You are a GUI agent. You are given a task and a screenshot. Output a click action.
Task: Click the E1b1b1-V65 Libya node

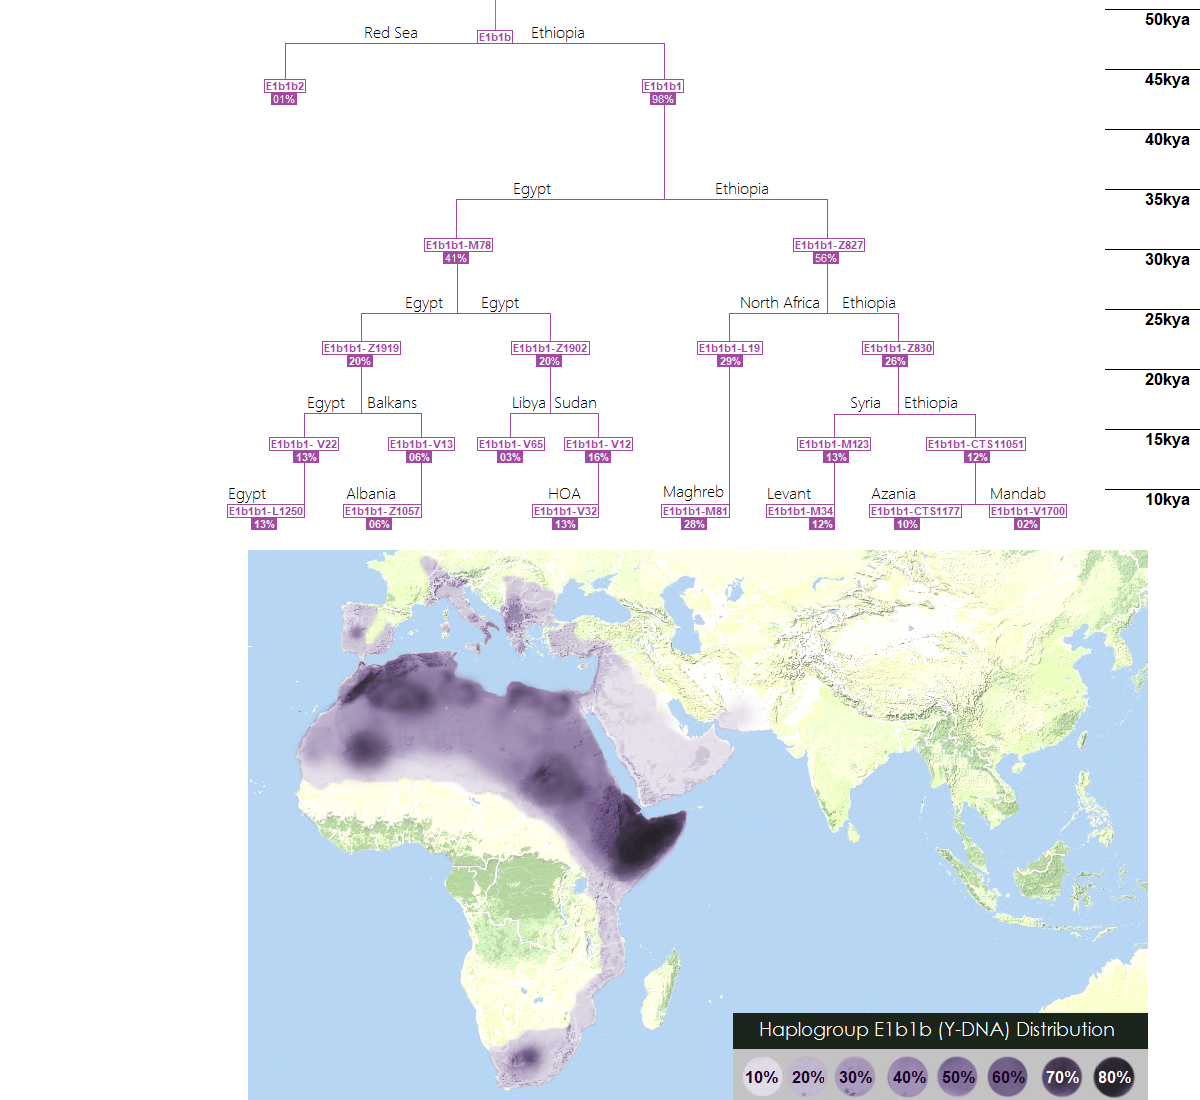tap(511, 444)
